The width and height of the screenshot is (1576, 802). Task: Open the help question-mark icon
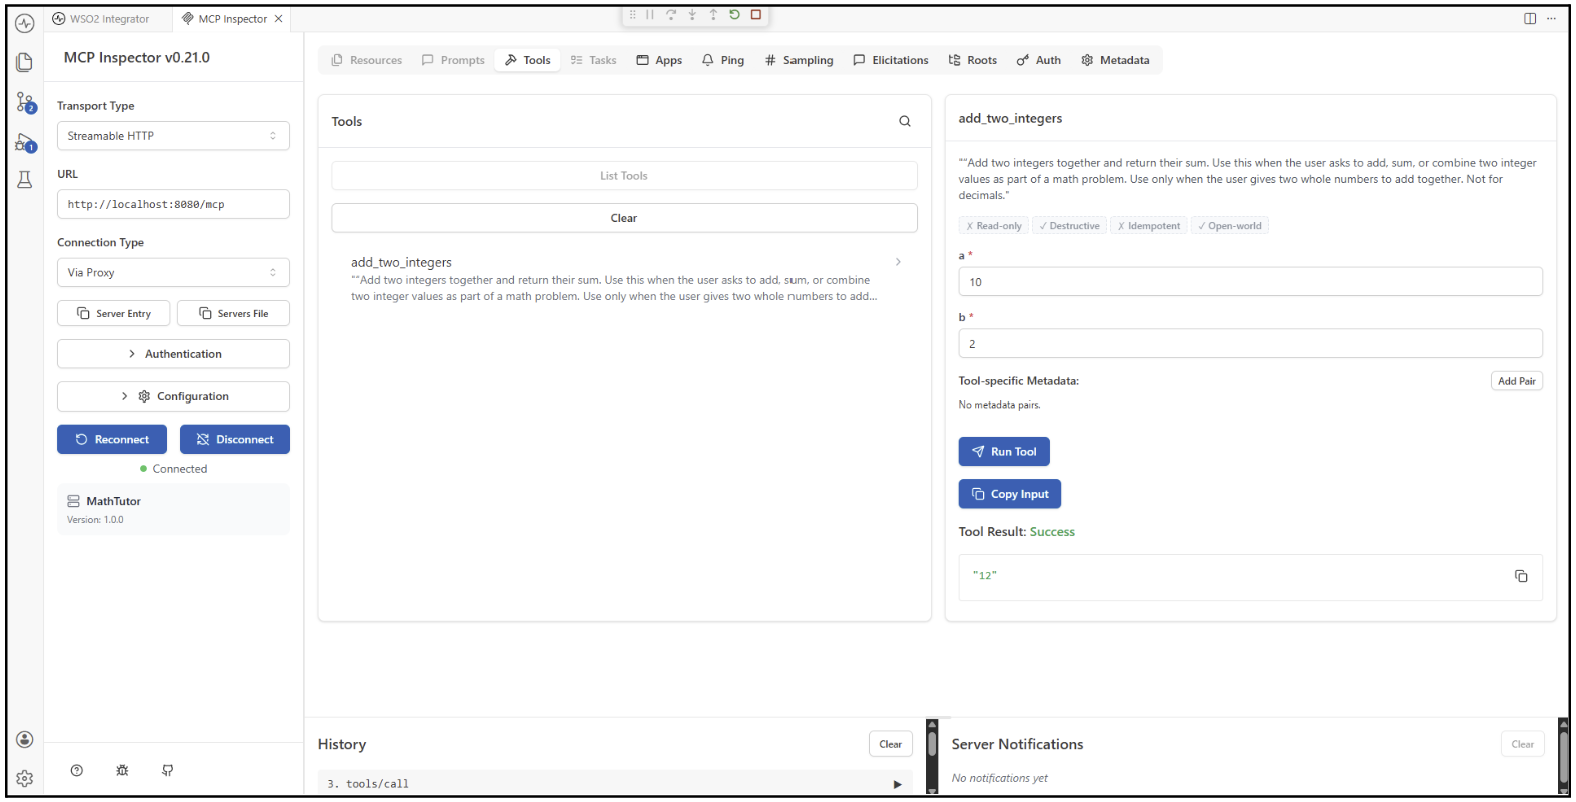click(x=77, y=771)
